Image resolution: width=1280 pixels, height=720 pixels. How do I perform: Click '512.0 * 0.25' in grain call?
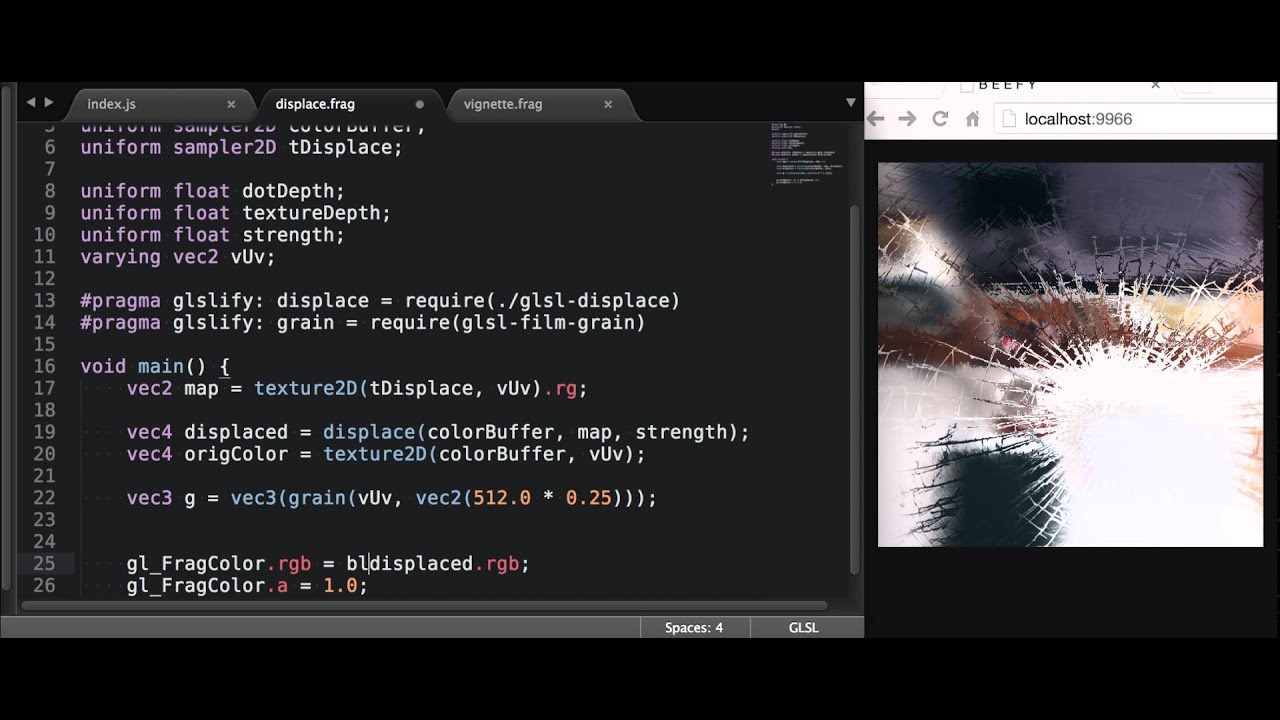tap(542, 498)
